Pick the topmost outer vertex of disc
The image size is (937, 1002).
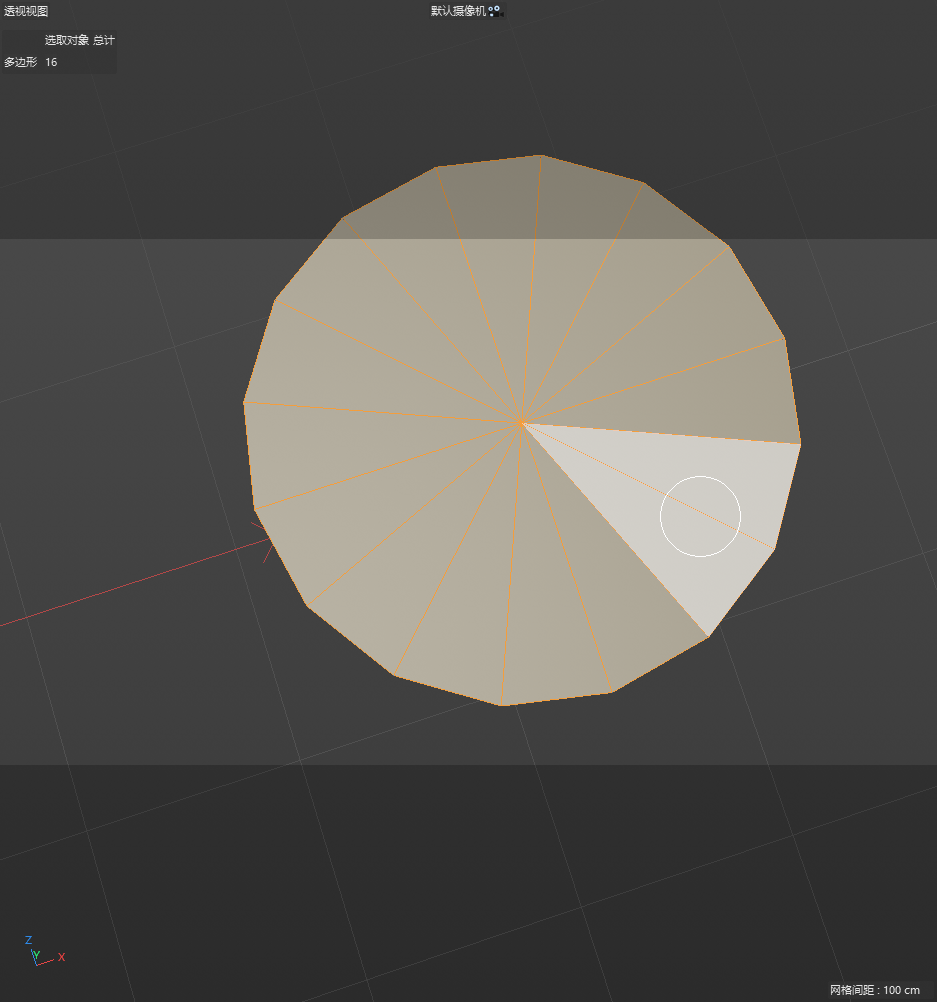pyautogui.click(x=541, y=156)
